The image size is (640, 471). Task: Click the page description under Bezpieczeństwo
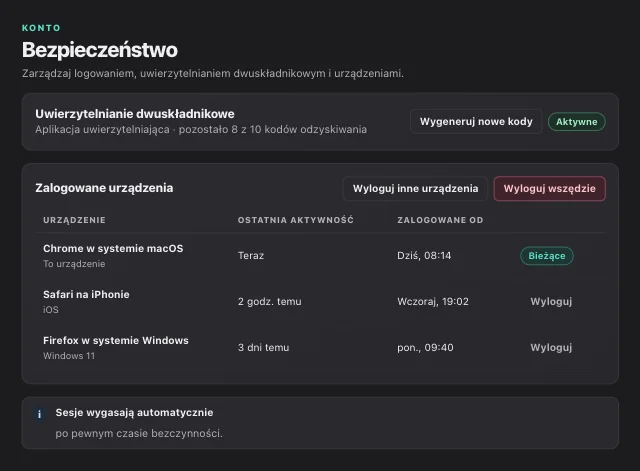(213, 73)
